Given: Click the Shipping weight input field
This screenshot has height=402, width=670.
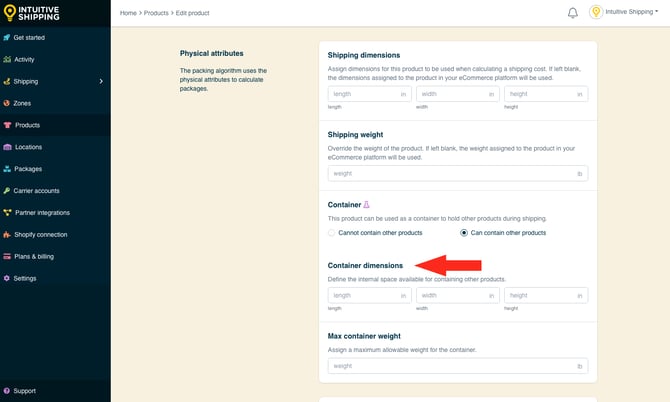Looking at the screenshot, I should [x=457, y=173].
